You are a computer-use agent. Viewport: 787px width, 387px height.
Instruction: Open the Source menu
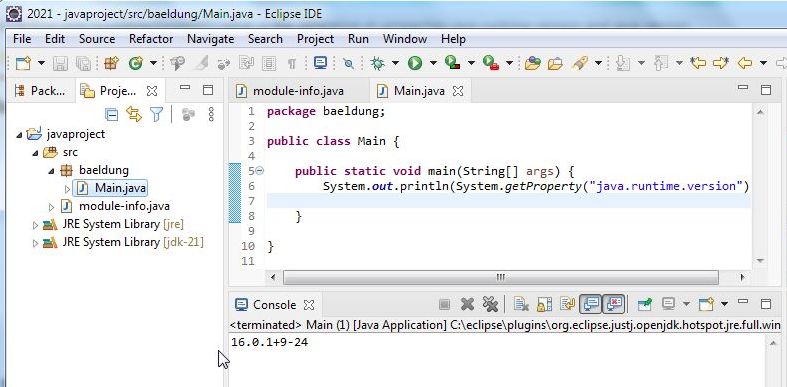pos(97,39)
